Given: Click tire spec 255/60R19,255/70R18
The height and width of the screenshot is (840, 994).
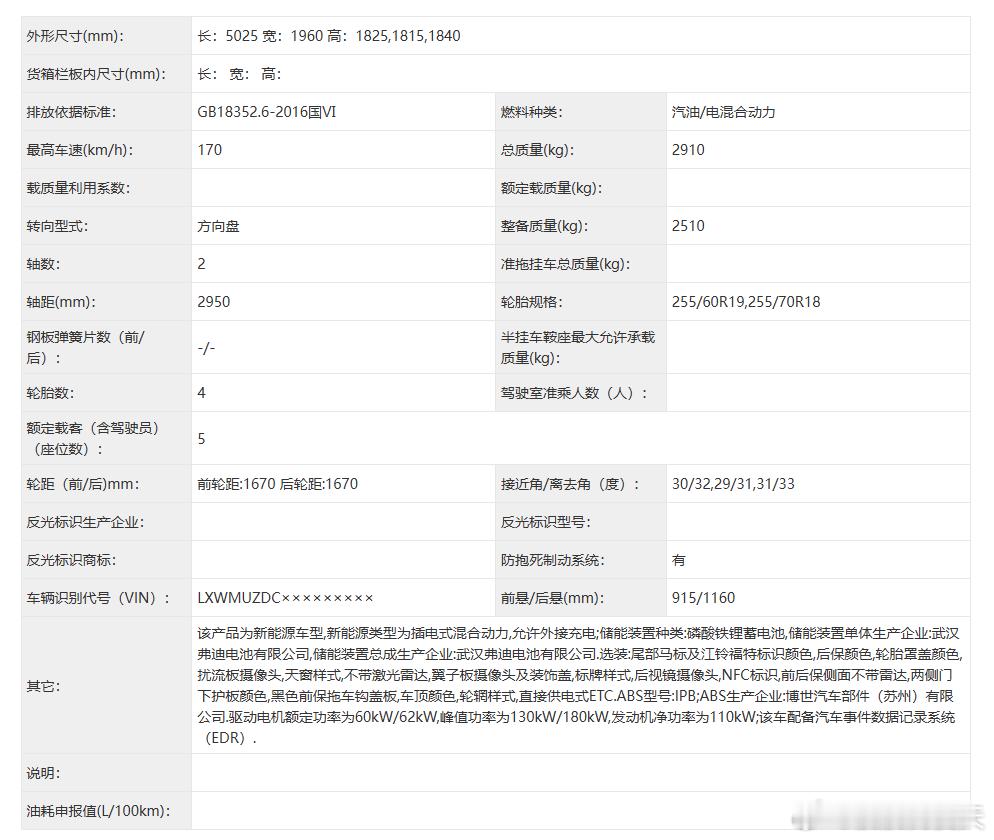Looking at the screenshot, I should pos(746,302).
